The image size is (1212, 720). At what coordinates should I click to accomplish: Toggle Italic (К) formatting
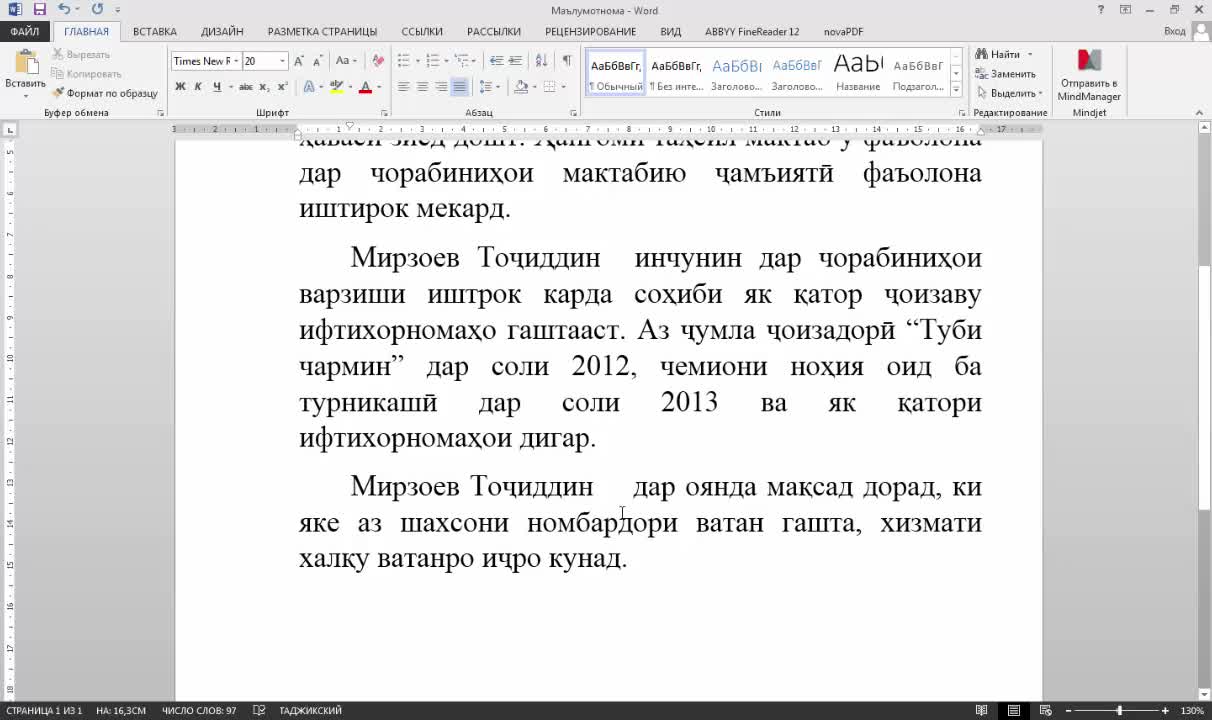point(198,87)
